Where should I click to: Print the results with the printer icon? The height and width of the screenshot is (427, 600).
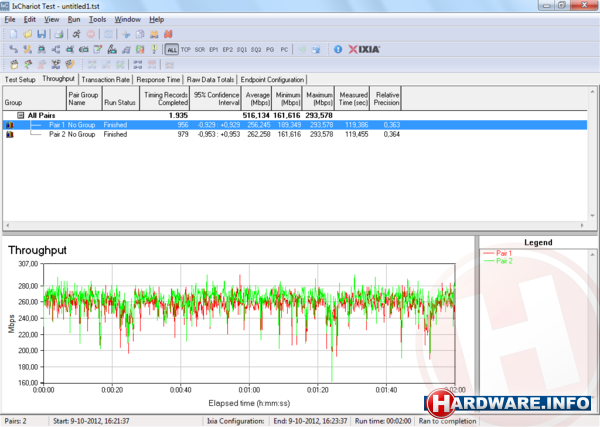(59, 34)
